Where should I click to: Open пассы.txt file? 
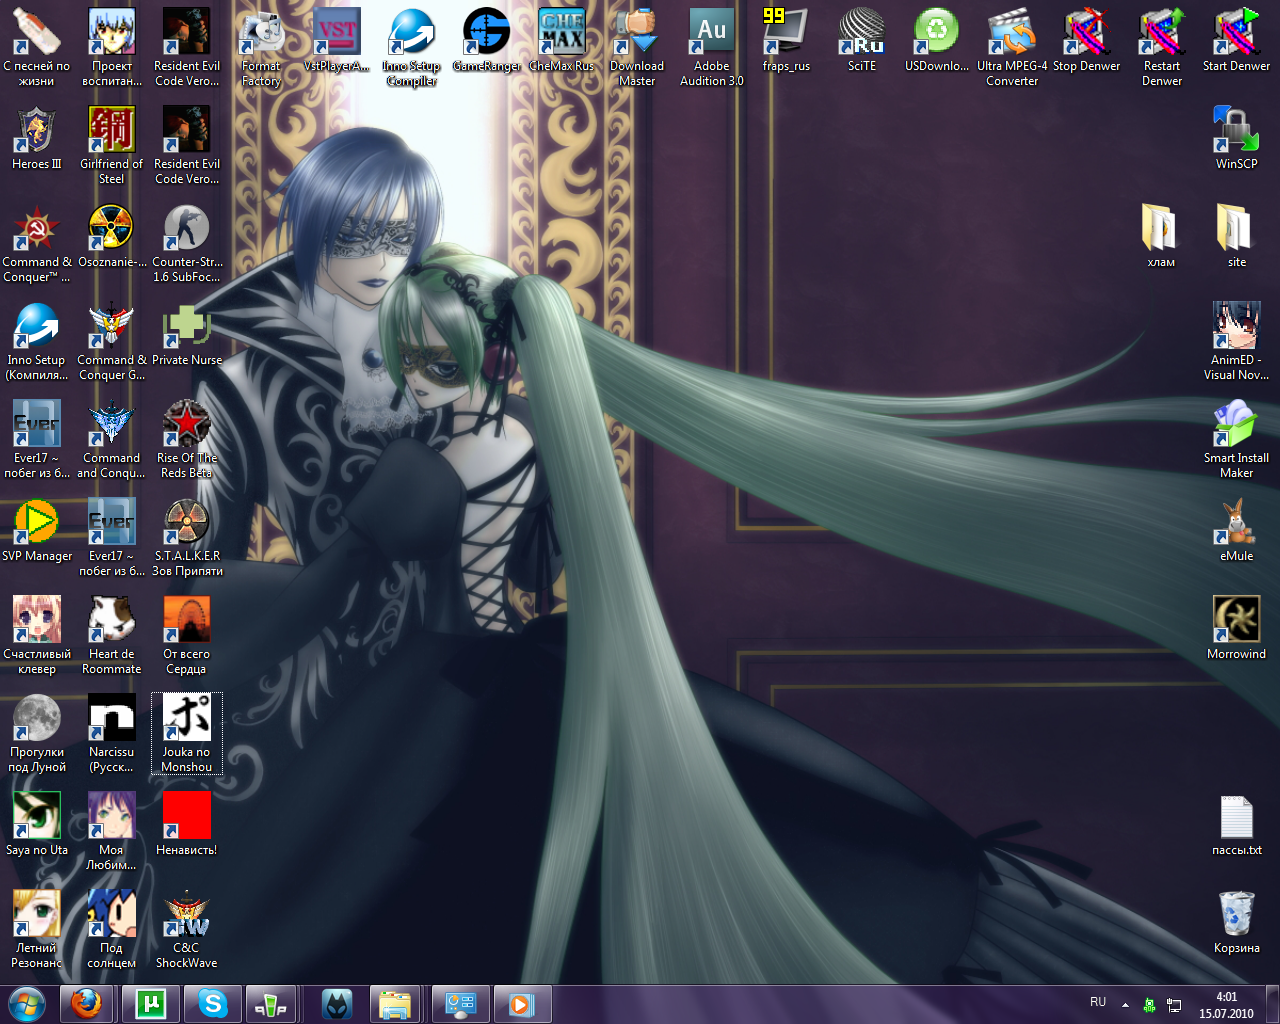click(1237, 825)
